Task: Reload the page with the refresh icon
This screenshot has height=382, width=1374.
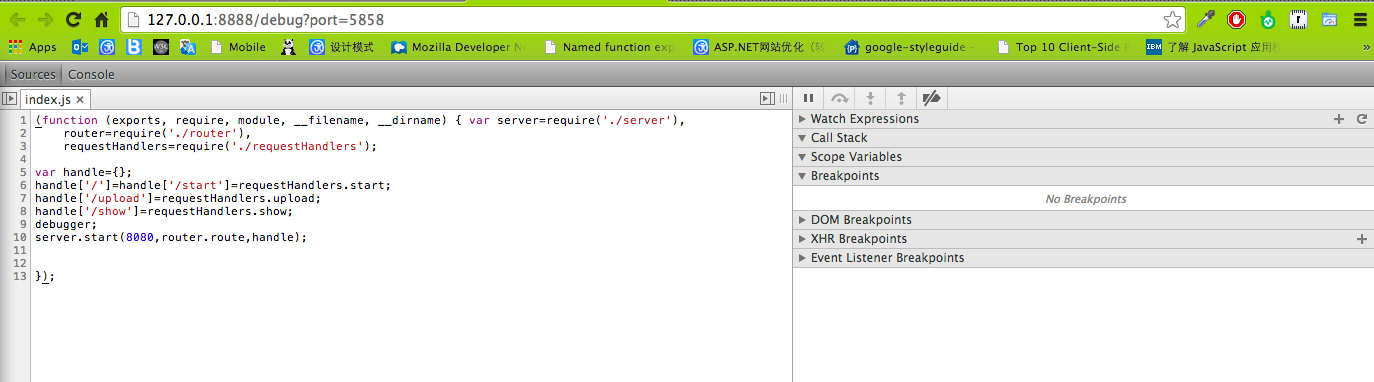Action: (73, 19)
